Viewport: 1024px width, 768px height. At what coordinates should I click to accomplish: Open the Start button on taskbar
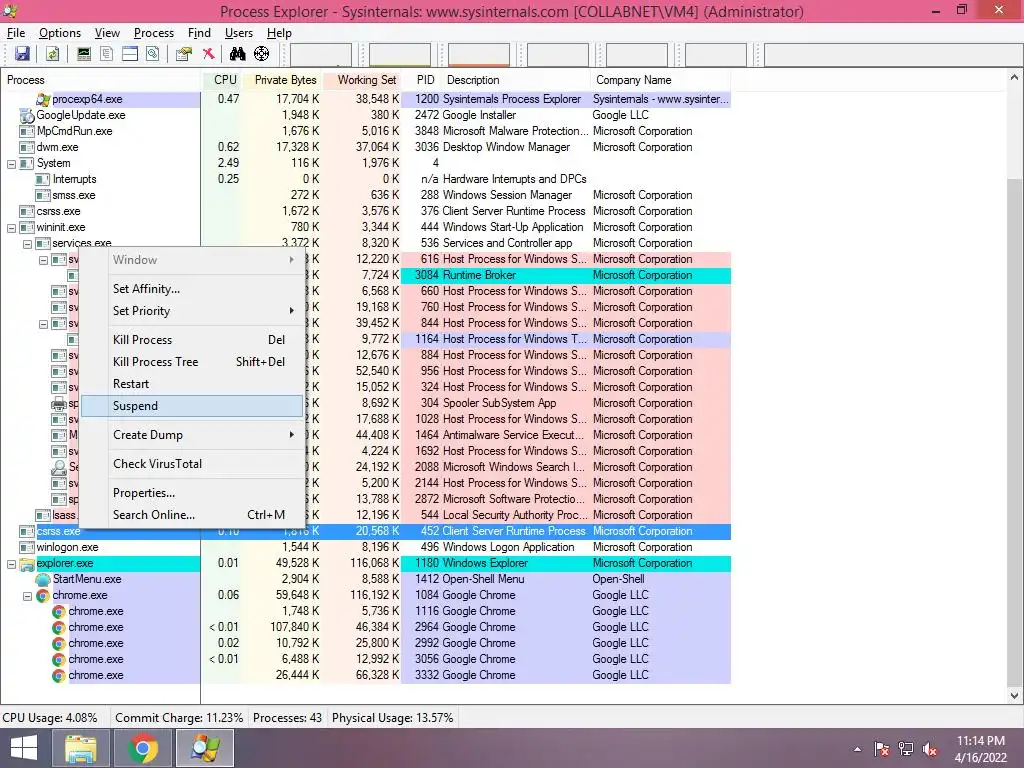[24, 748]
